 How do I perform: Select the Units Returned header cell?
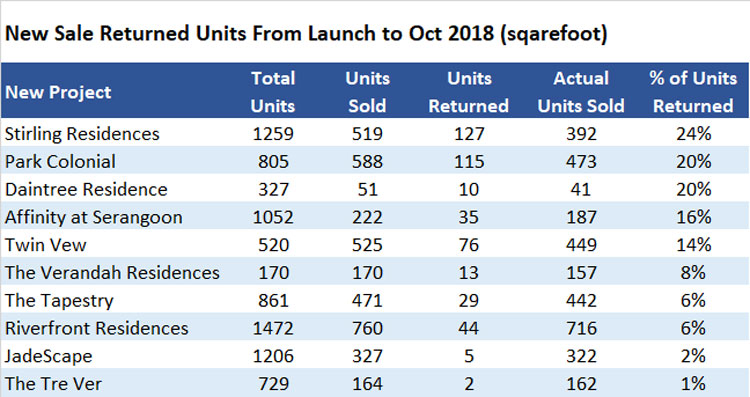pyautogui.click(x=469, y=92)
